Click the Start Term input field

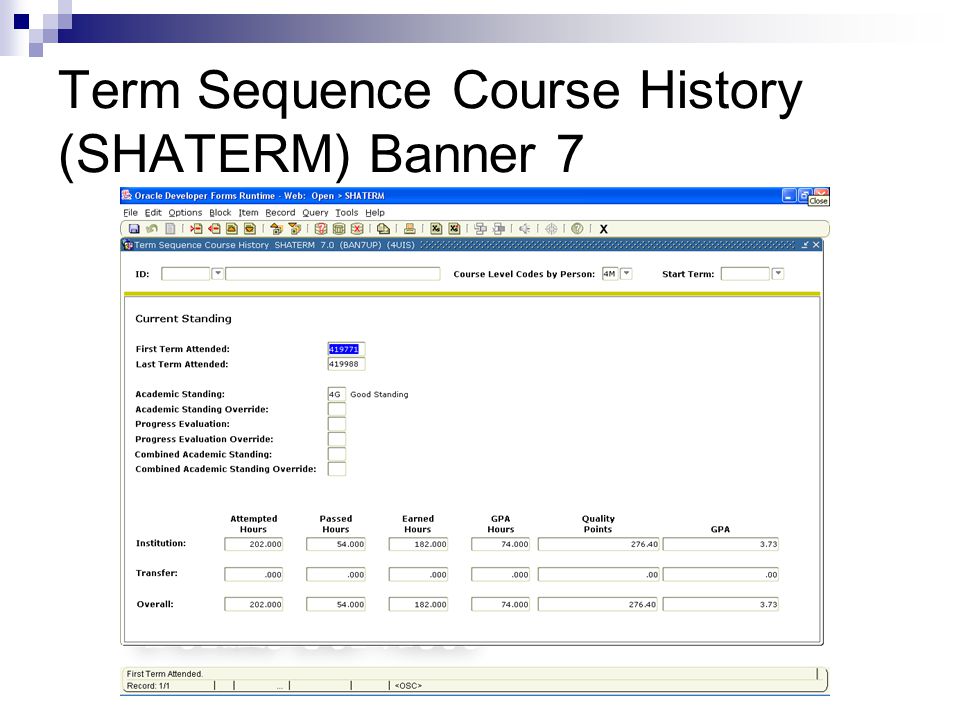point(745,274)
